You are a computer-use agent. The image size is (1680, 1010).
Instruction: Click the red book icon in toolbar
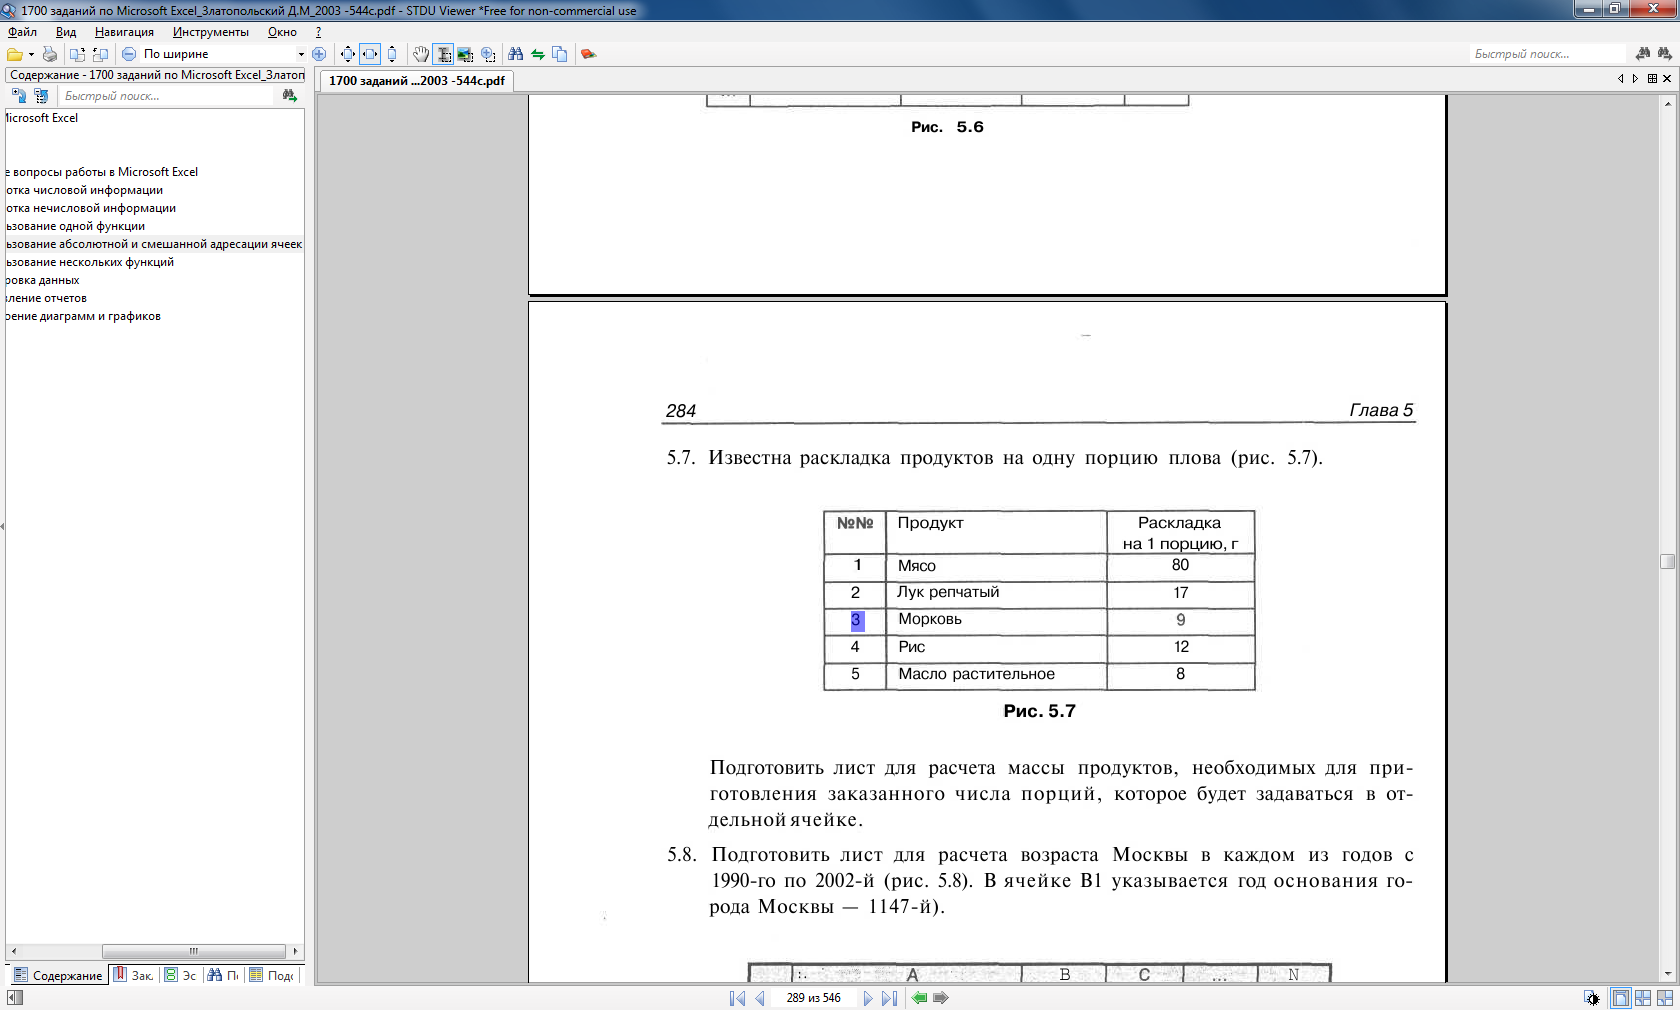(x=588, y=54)
